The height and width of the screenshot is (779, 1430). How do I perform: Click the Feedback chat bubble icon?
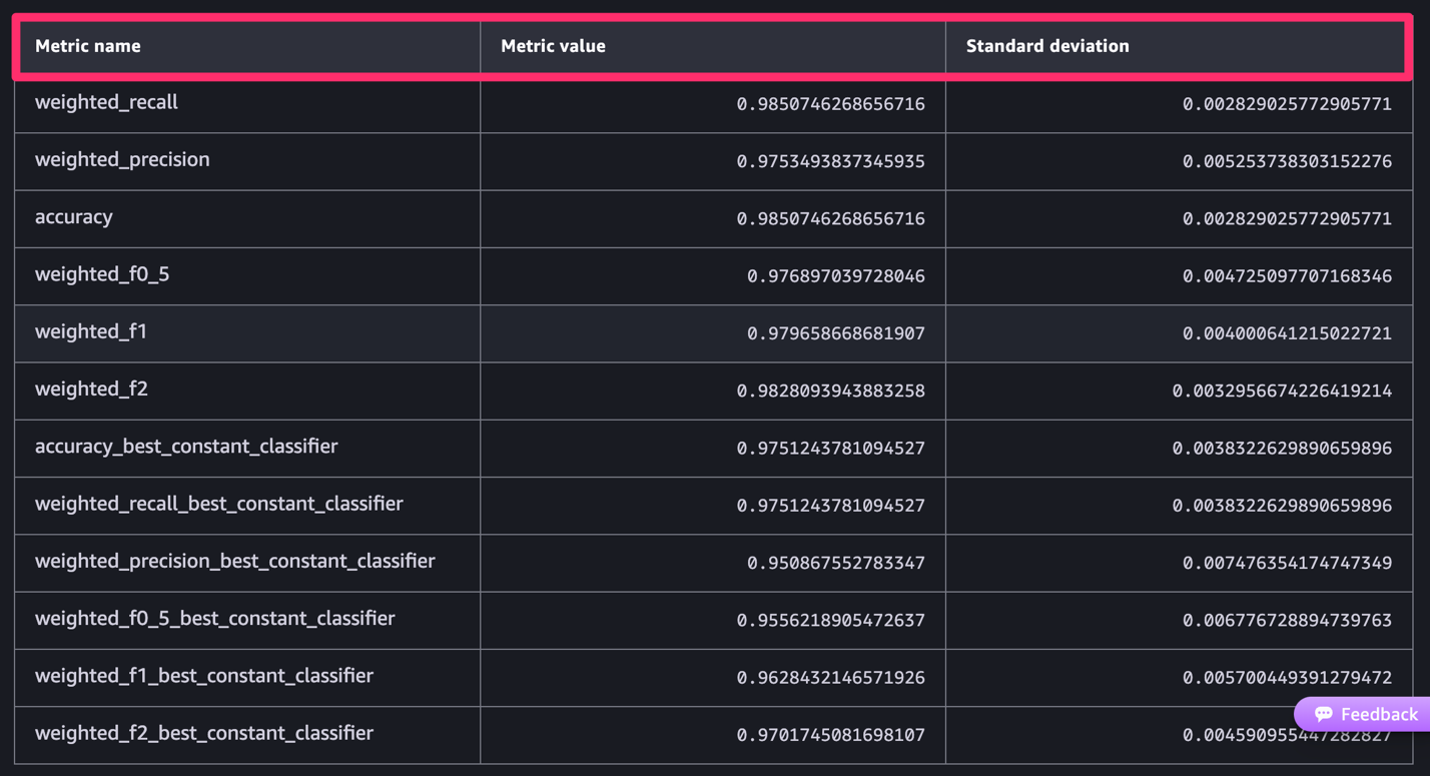[x=1323, y=714]
